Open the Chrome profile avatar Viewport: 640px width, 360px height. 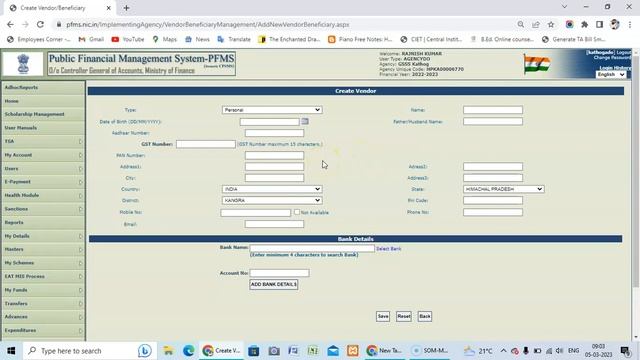coord(615,24)
